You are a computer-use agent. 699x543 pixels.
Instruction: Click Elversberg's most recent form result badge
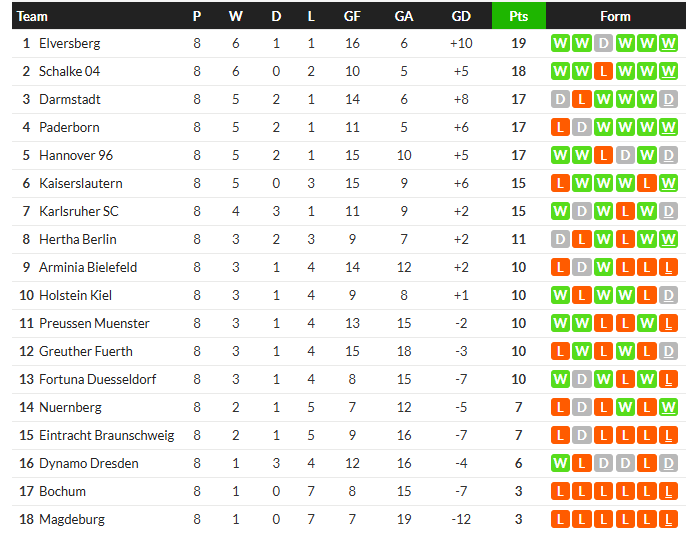(669, 43)
